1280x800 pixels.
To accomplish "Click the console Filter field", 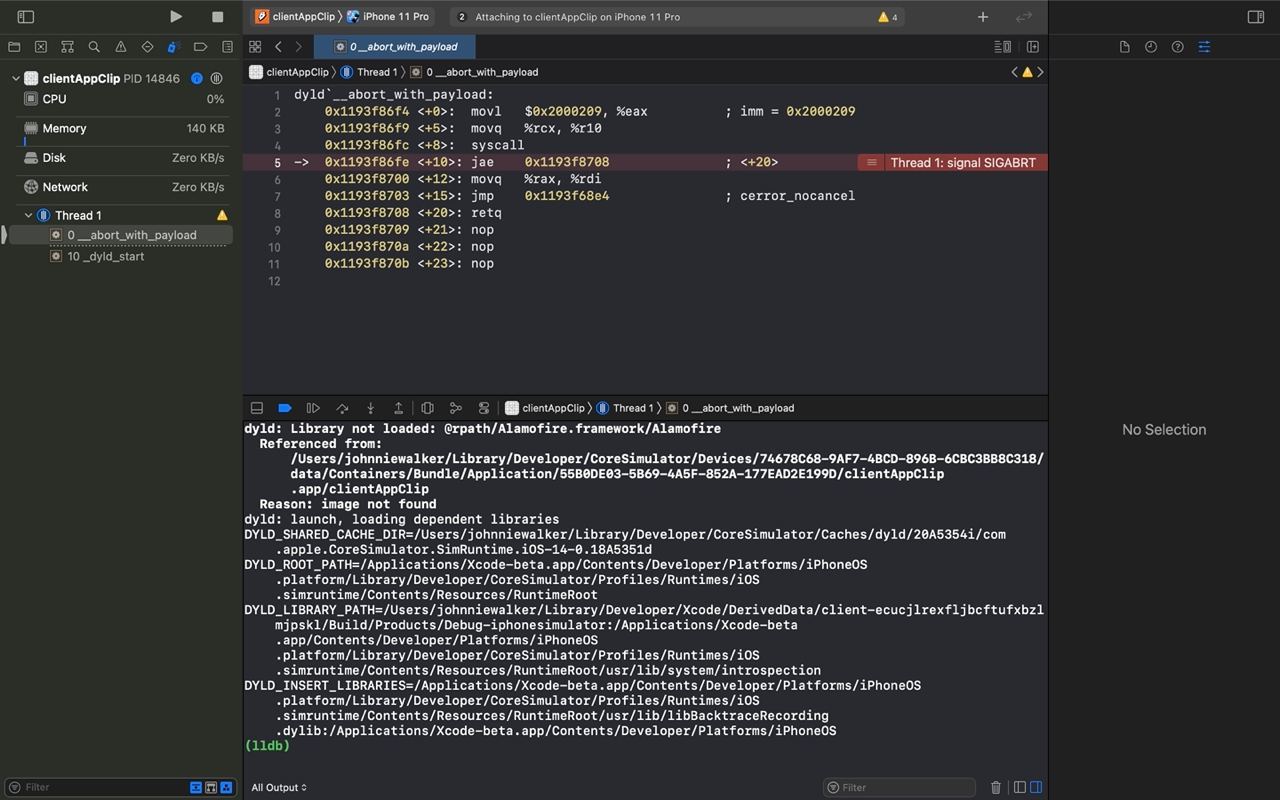I will [x=899, y=787].
